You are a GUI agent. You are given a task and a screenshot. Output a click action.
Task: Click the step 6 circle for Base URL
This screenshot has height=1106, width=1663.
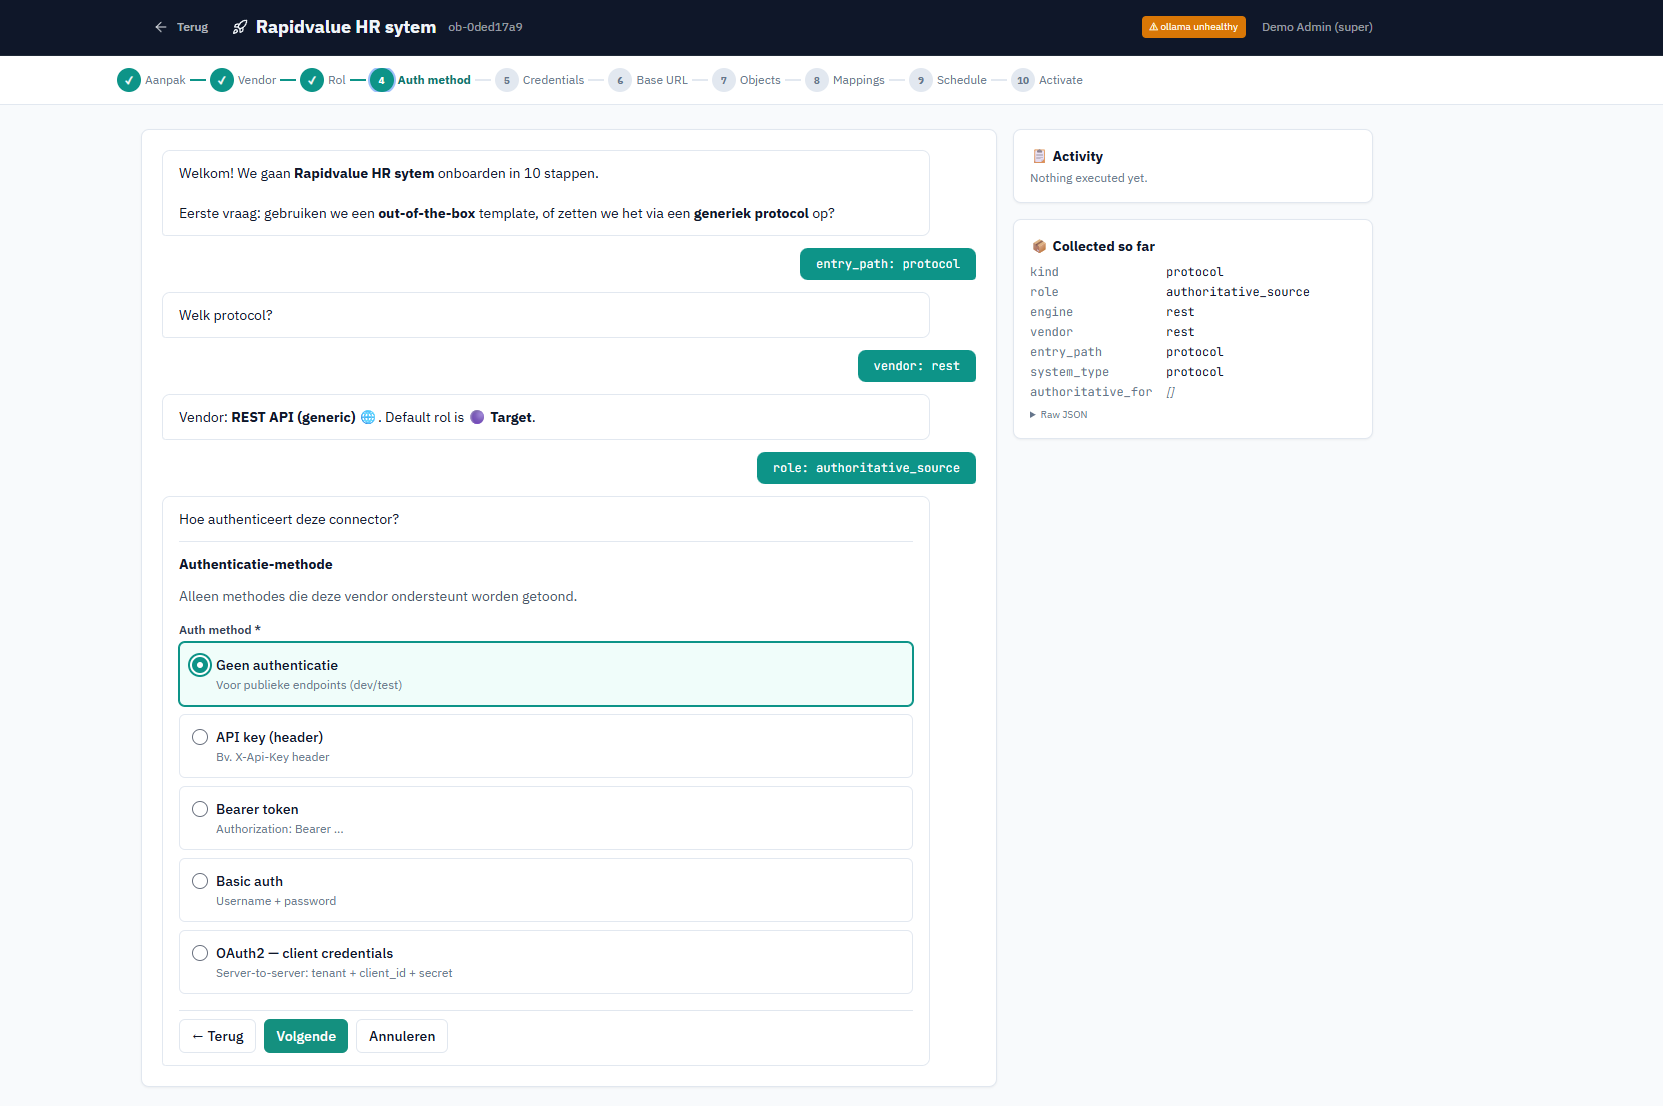(620, 80)
